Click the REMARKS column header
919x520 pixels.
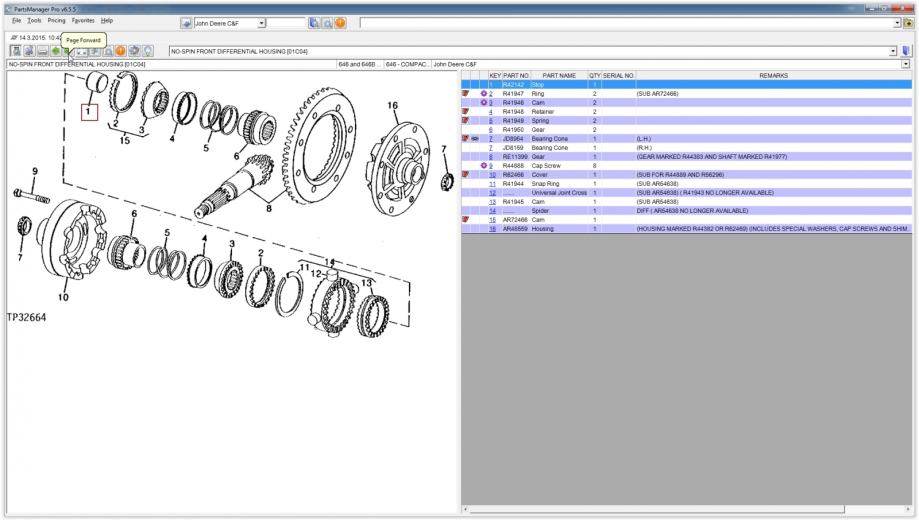click(774, 76)
